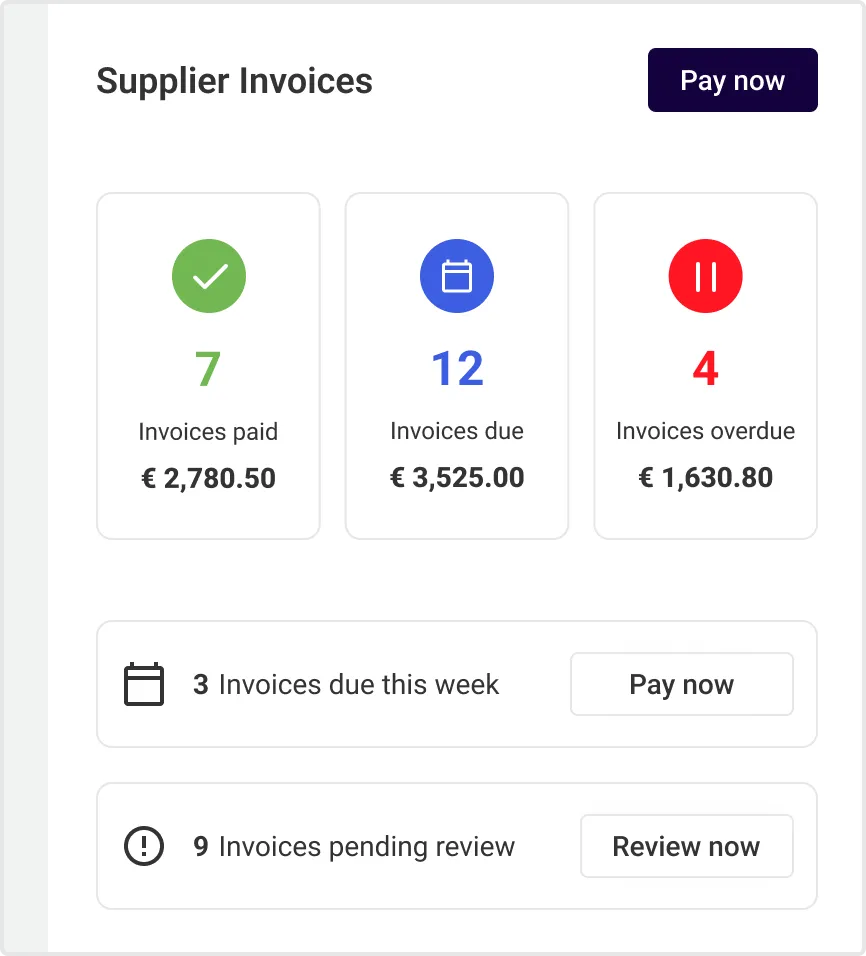Open Review now for pending invoices

click(x=687, y=846)
